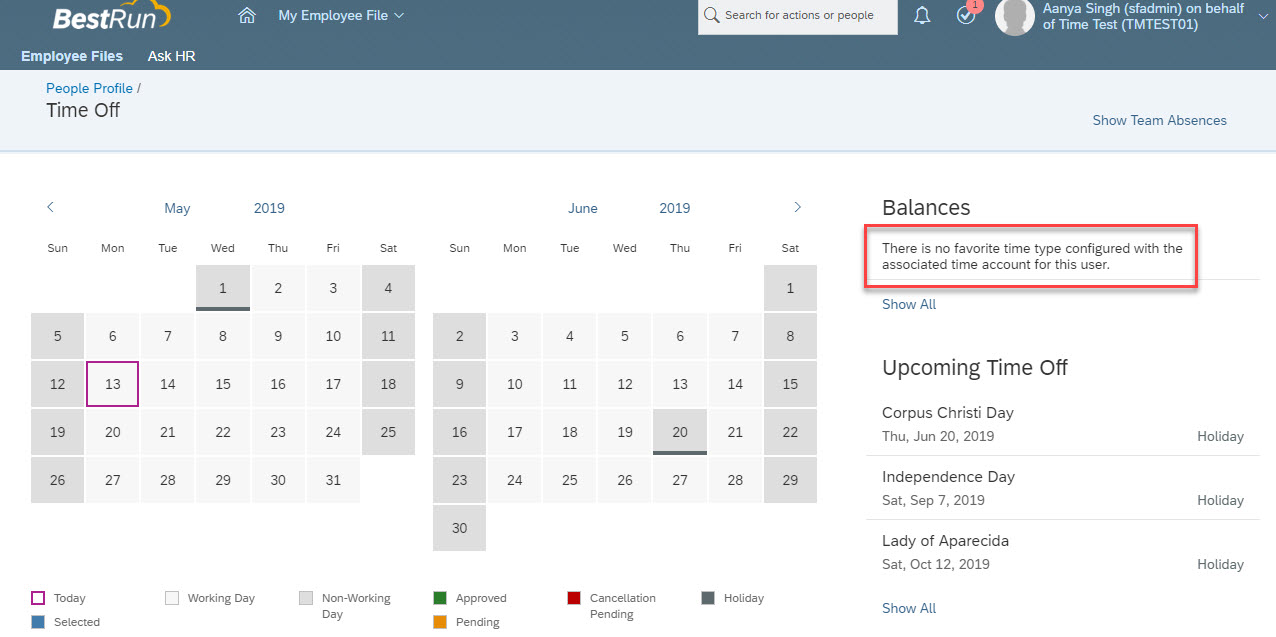This screenshot has width=1276, height=637.
Task: Select May 29 in calendar
Action: coord(223,480)
